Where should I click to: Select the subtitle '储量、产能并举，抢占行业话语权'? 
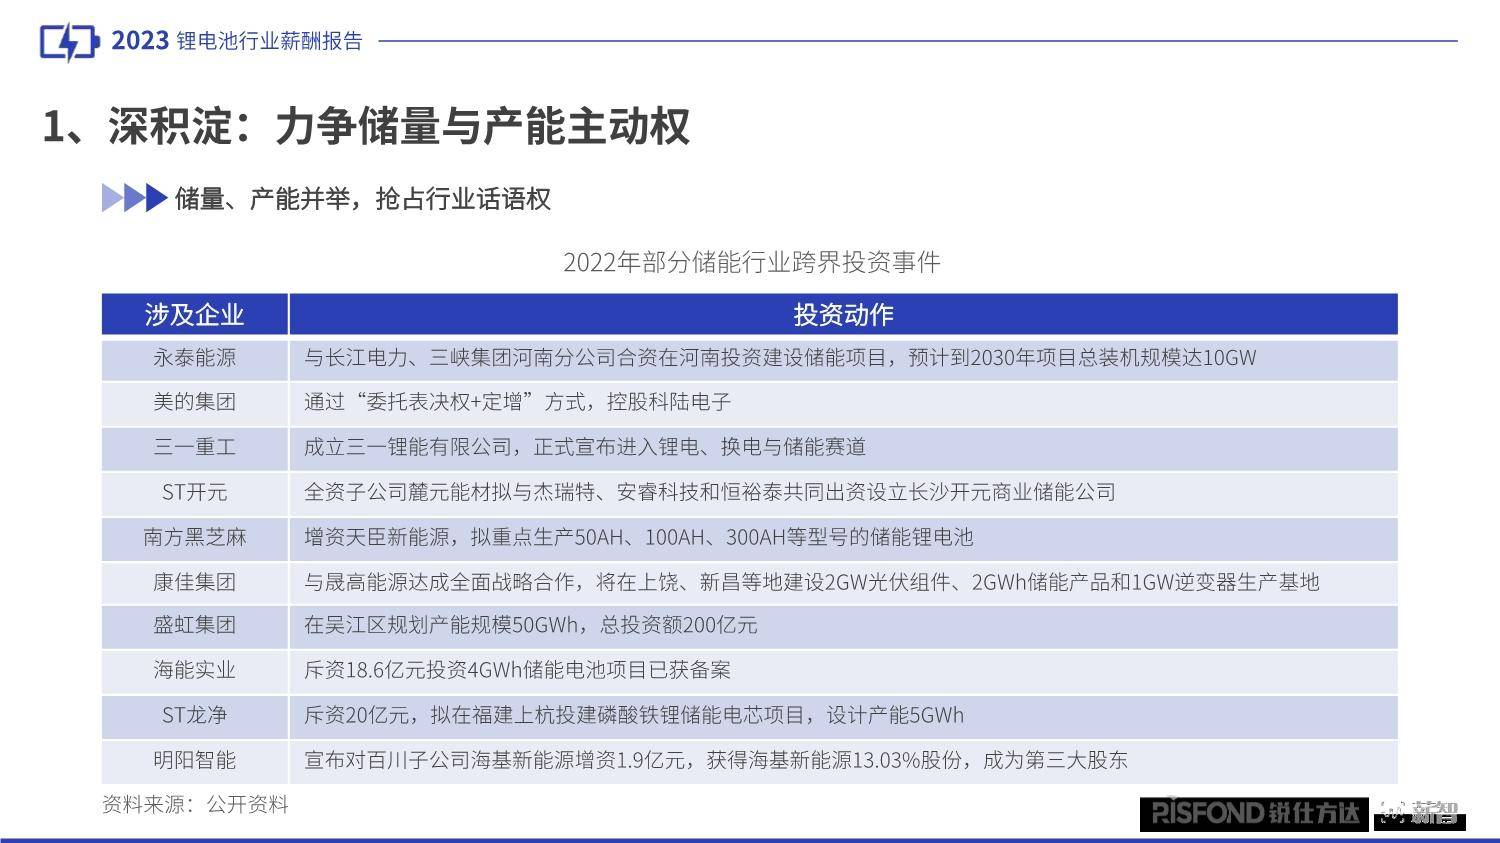363,198
